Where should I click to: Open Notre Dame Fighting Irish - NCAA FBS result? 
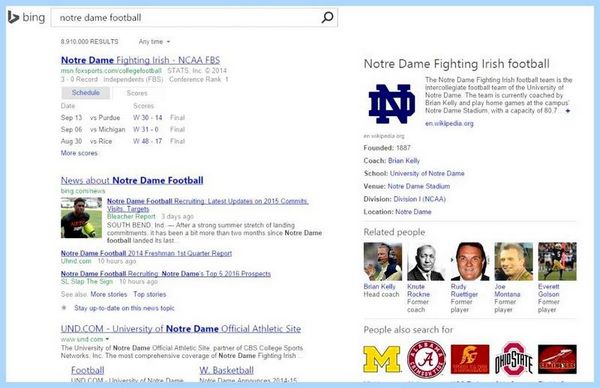click(x=140, y=60)
